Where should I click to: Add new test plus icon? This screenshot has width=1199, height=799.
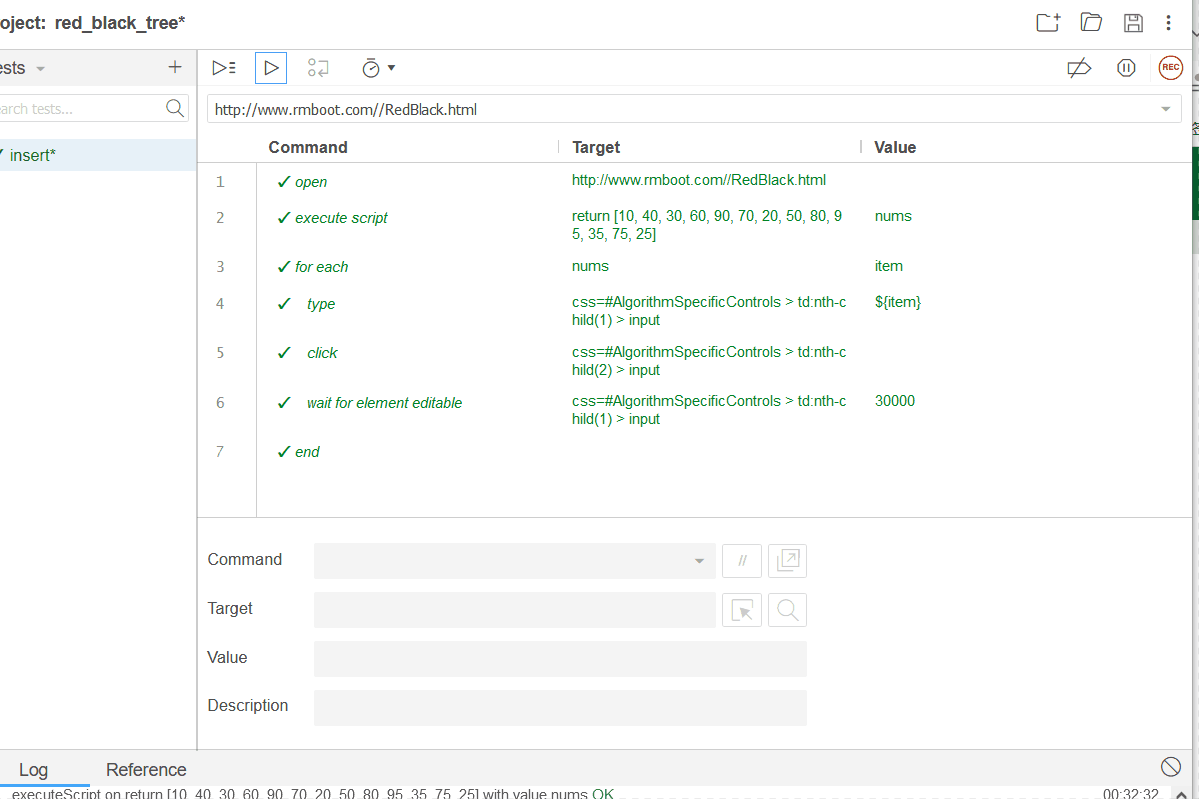[175, 67]
